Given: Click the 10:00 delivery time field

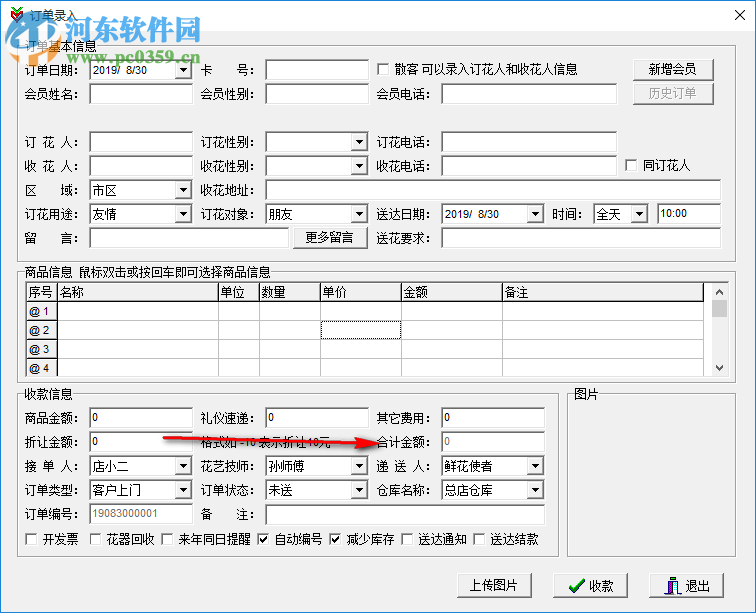Looking at the screenshot, I should 689,214.
